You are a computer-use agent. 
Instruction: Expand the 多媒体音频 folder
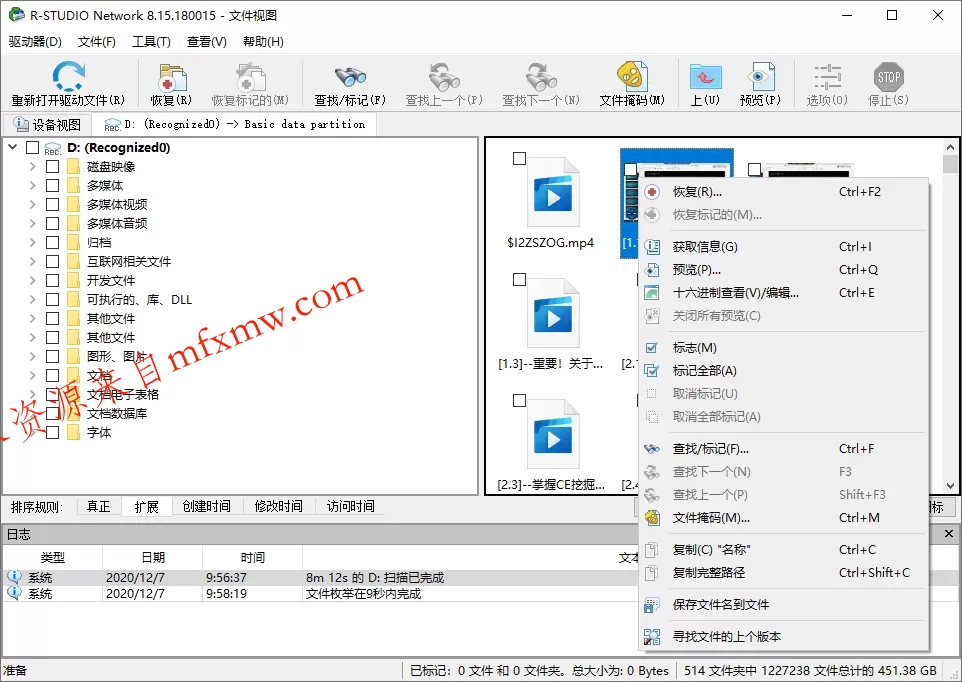click(x=33, y=223)
